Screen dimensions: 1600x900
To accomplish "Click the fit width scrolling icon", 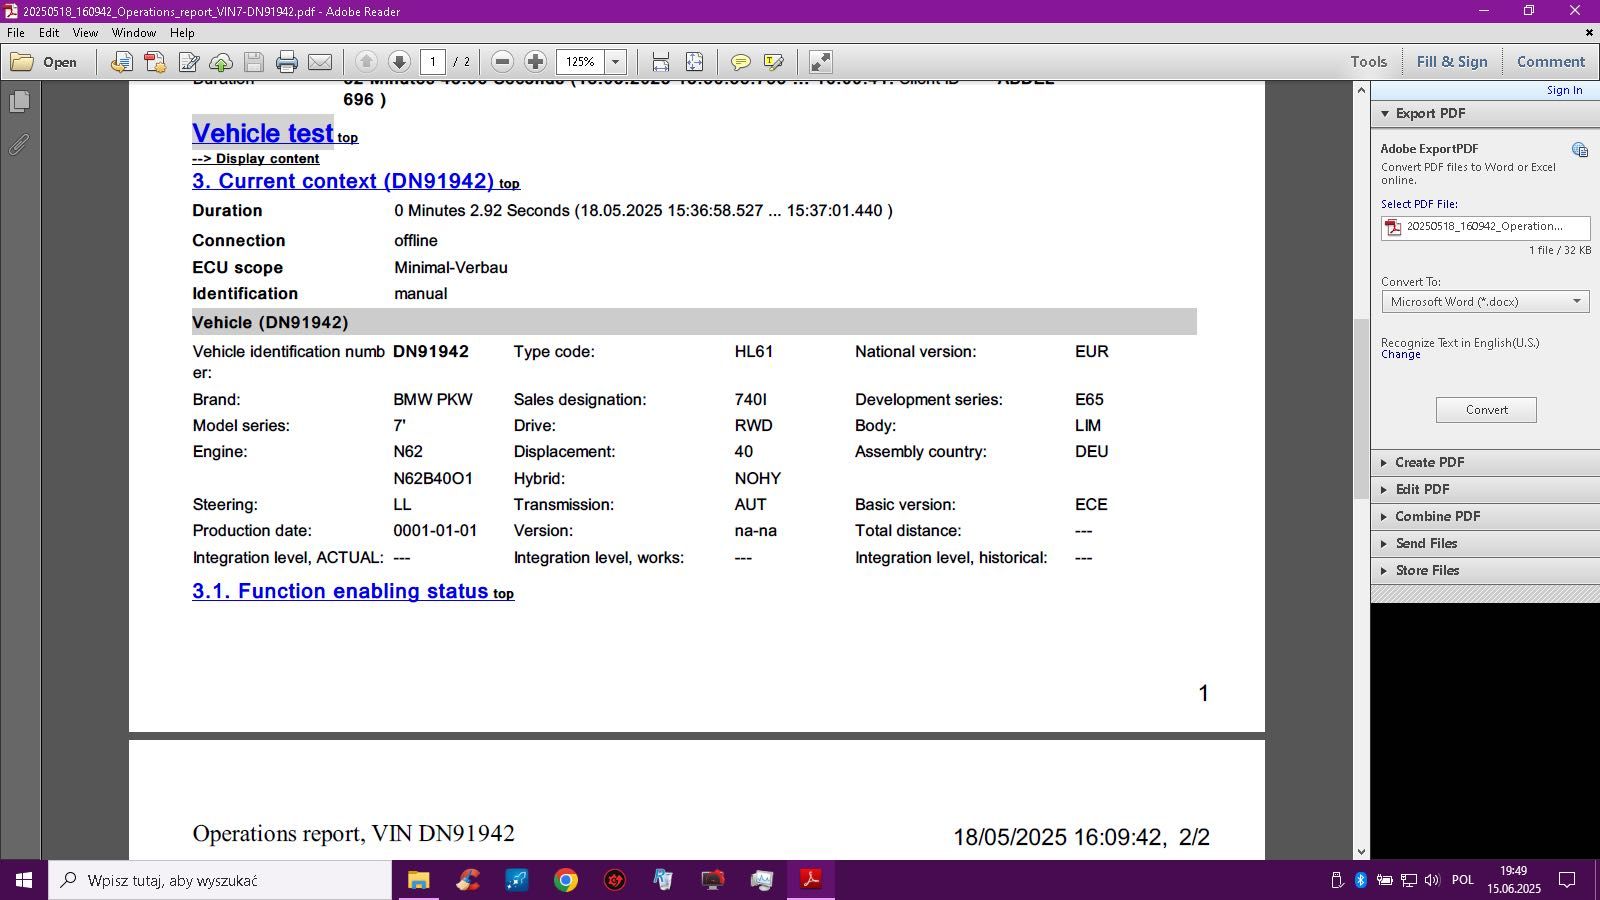I will [x=661, y=62].
